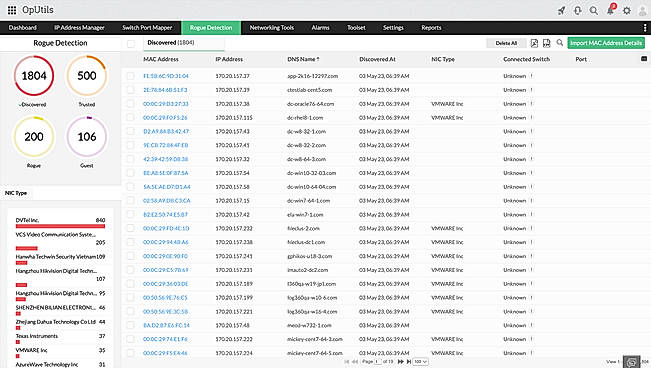Click alert icon in ela-win7-1.com row
The image size is (651, 368).
tap(531, 215)
